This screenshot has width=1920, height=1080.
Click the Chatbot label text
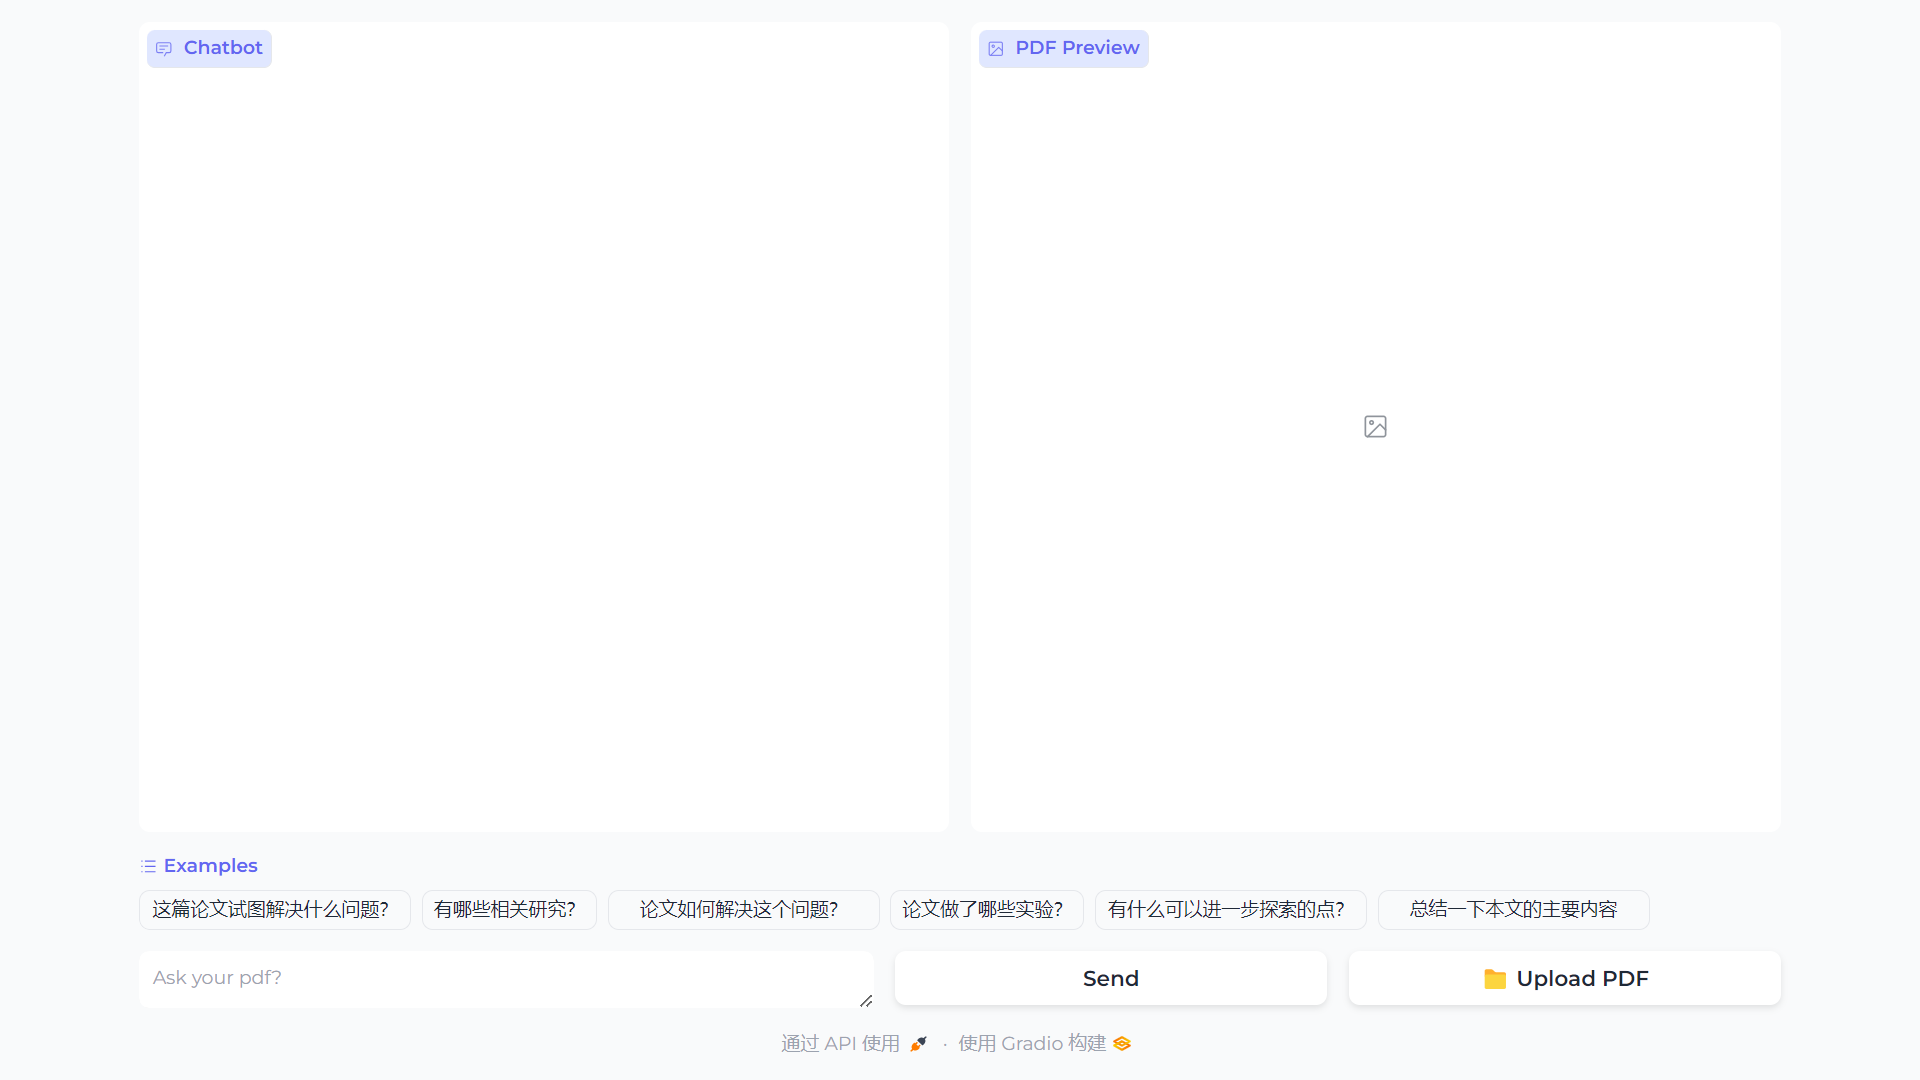pos(223,48)
